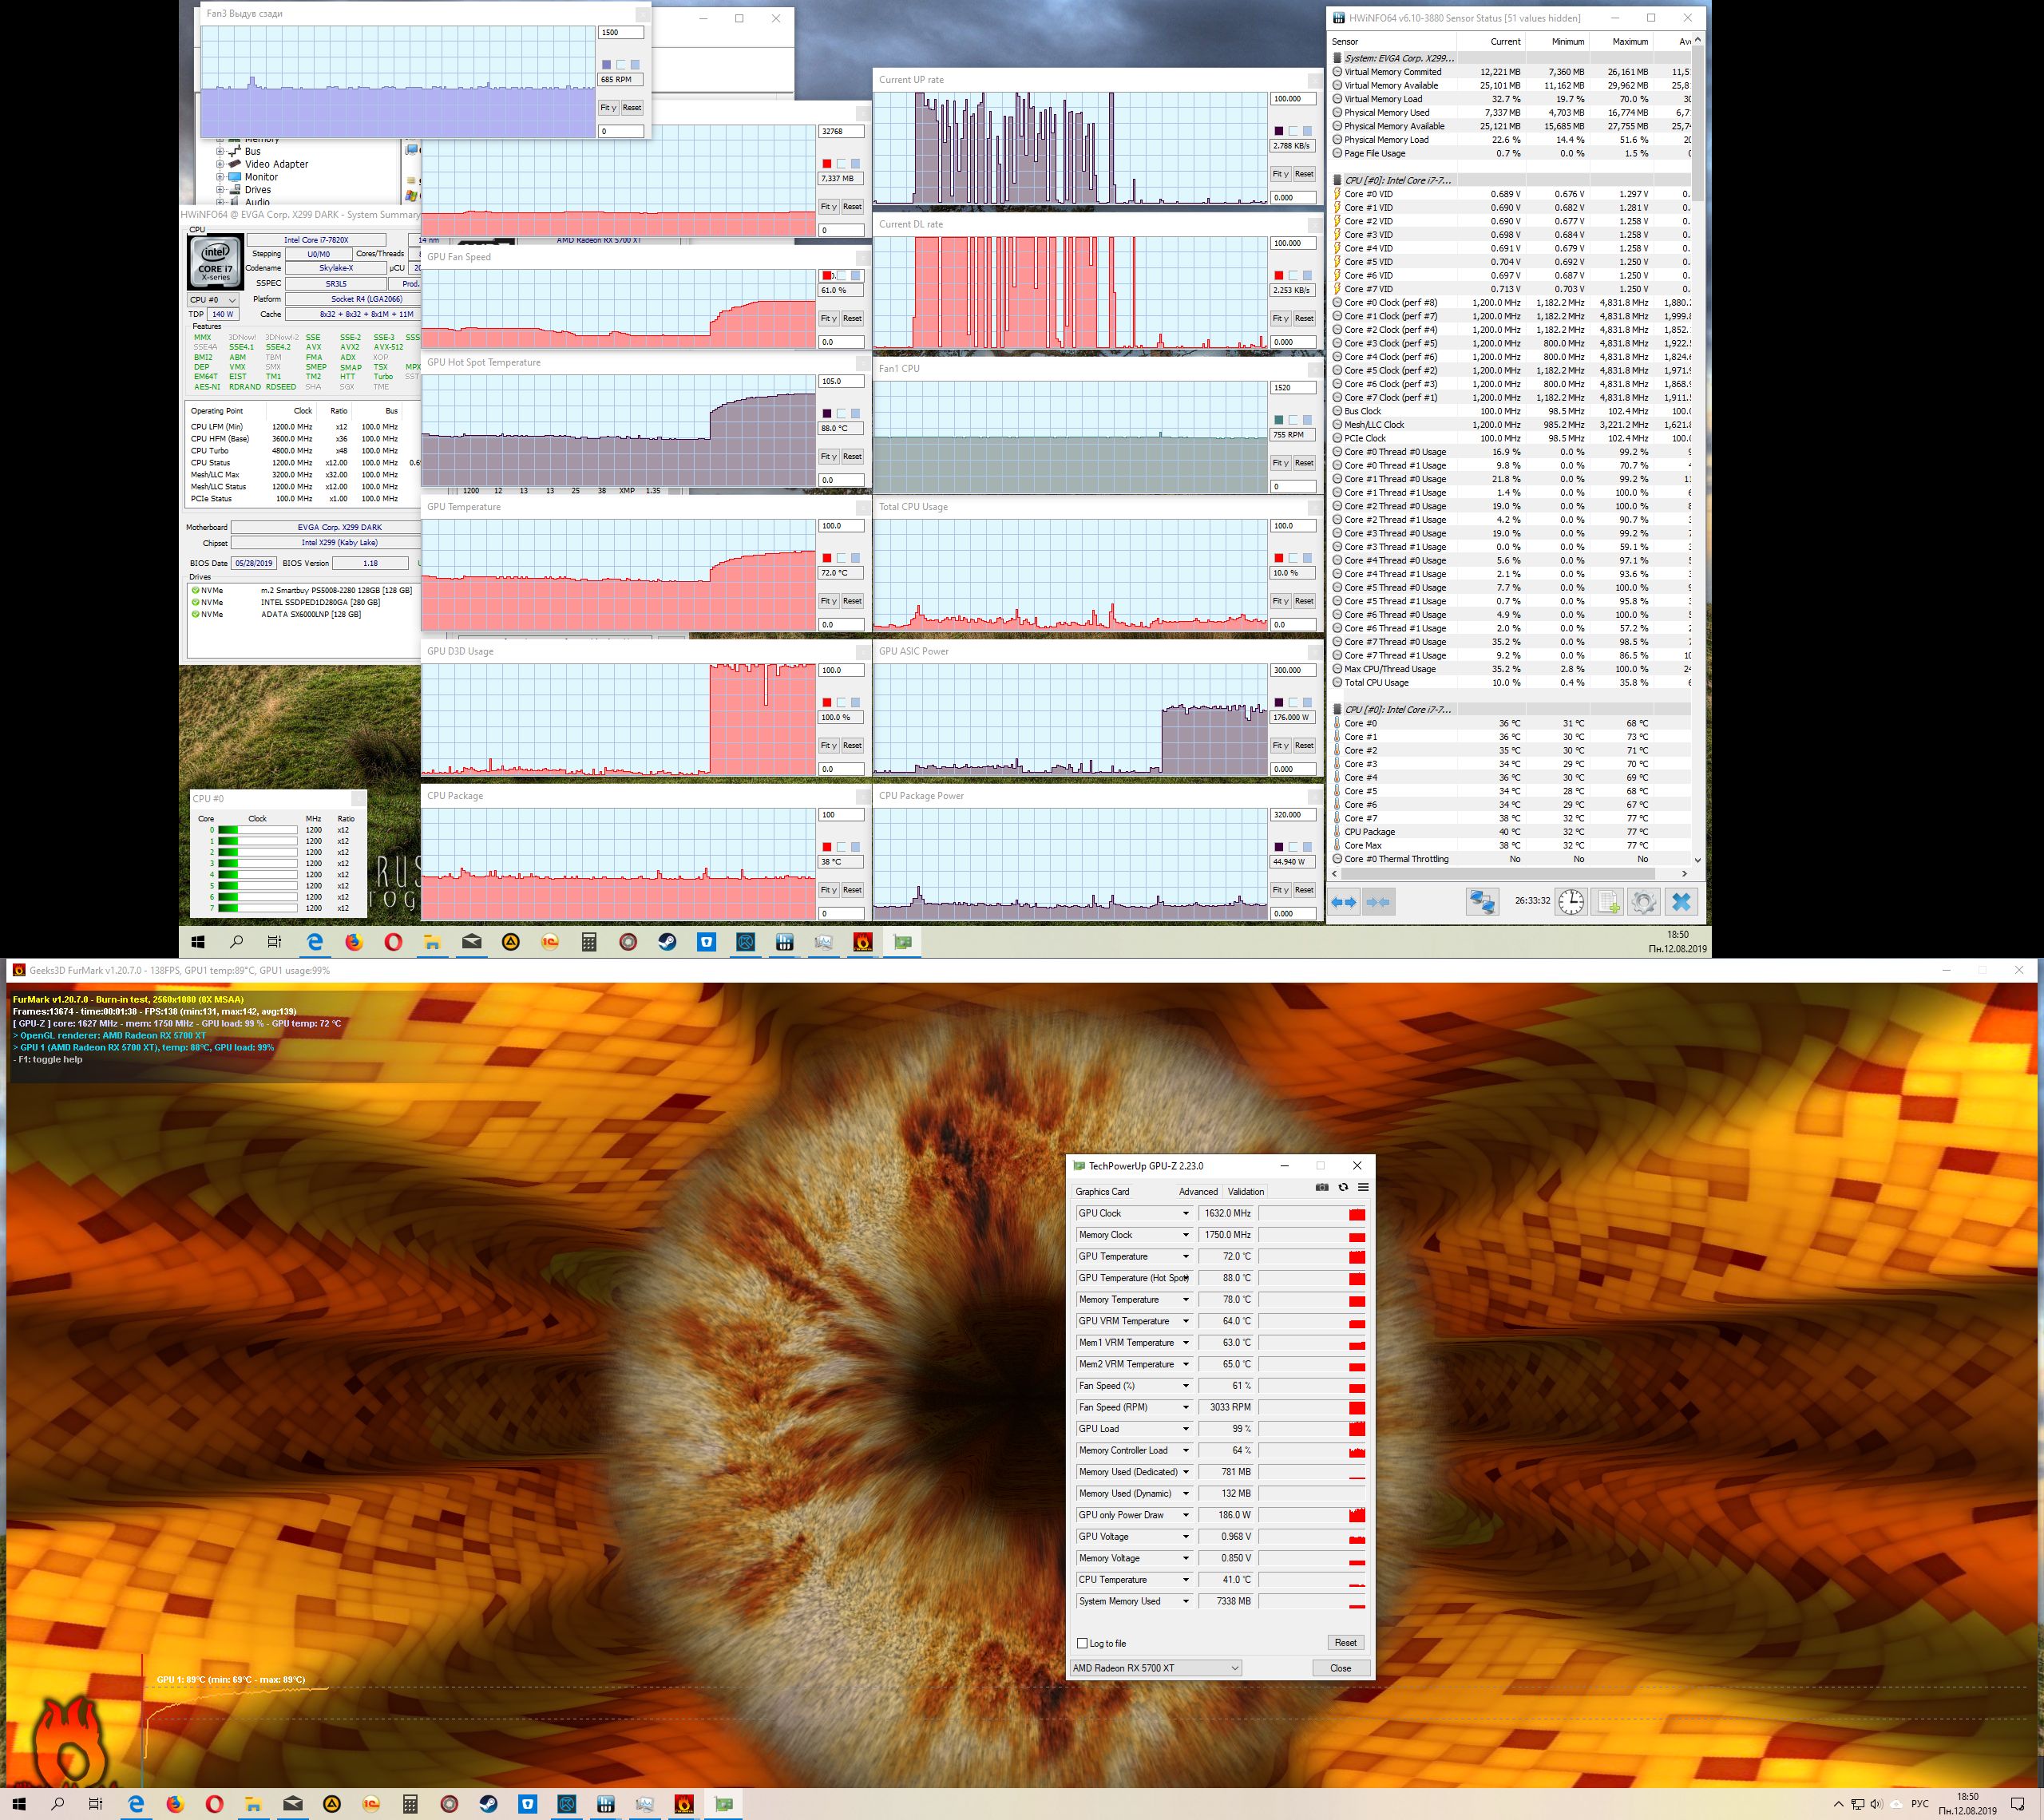Click the GPU-Z screenshot camera icon

tap(1322, 1188)
